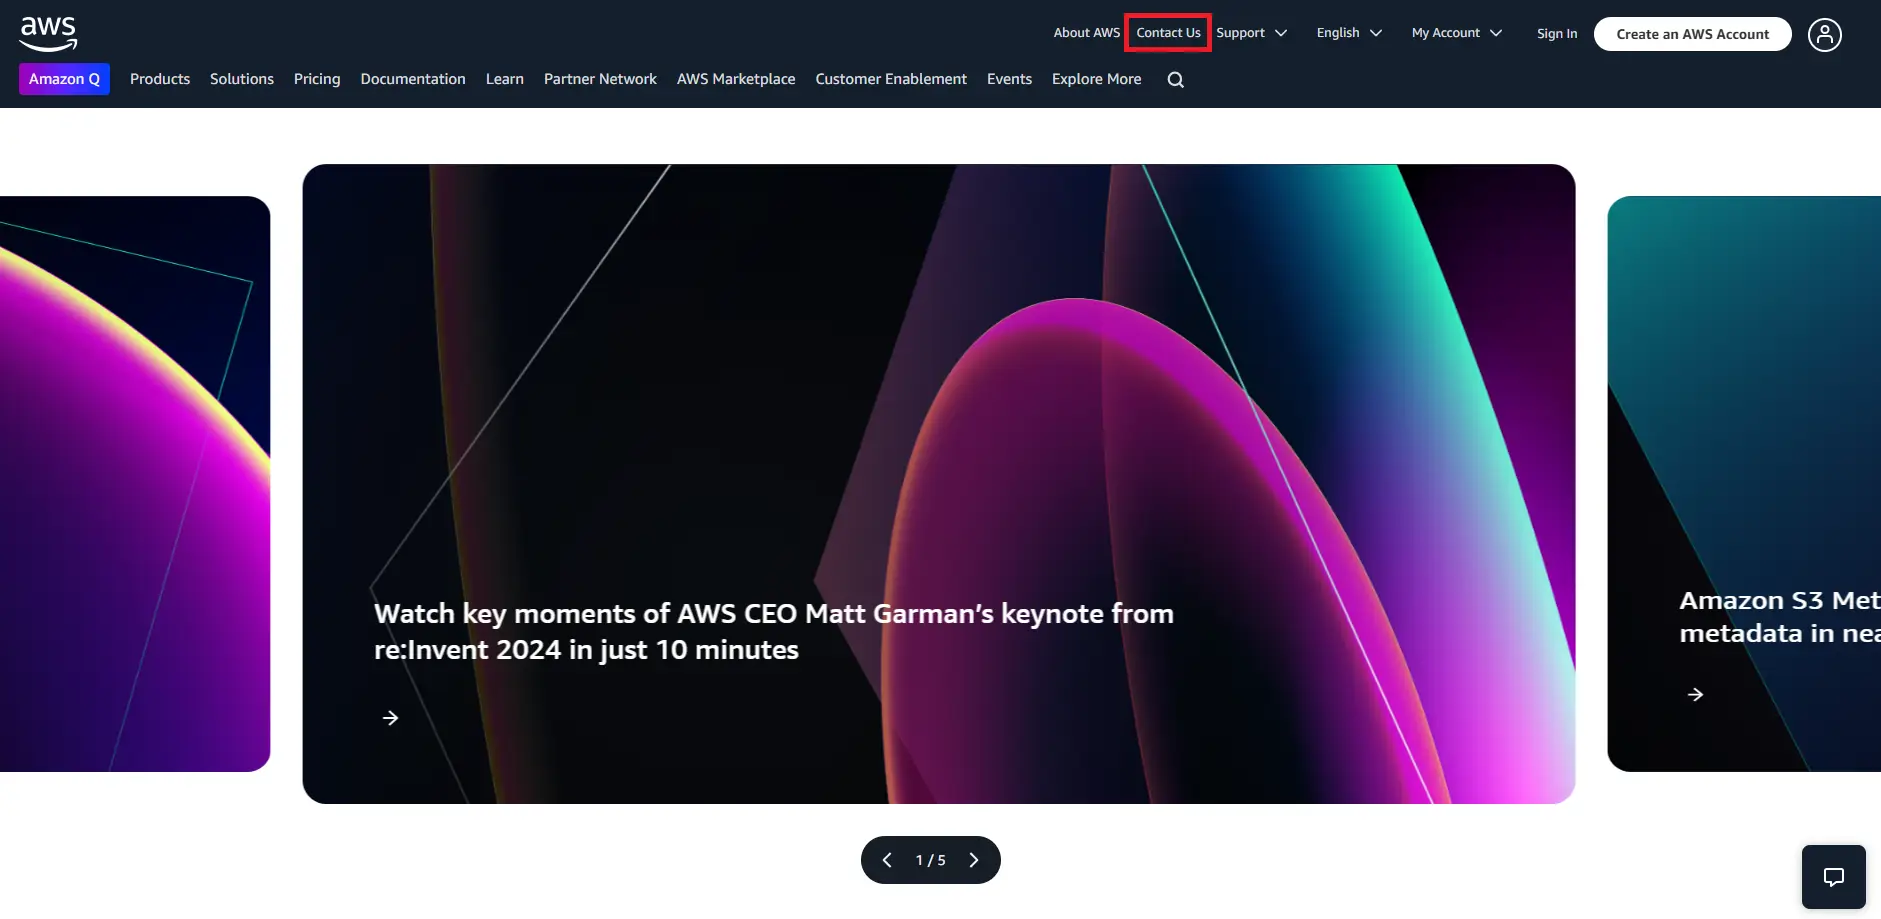Screen dimensions: 1881x919
Task: Click the user profile avatar icon
Action: point(1825,35)
